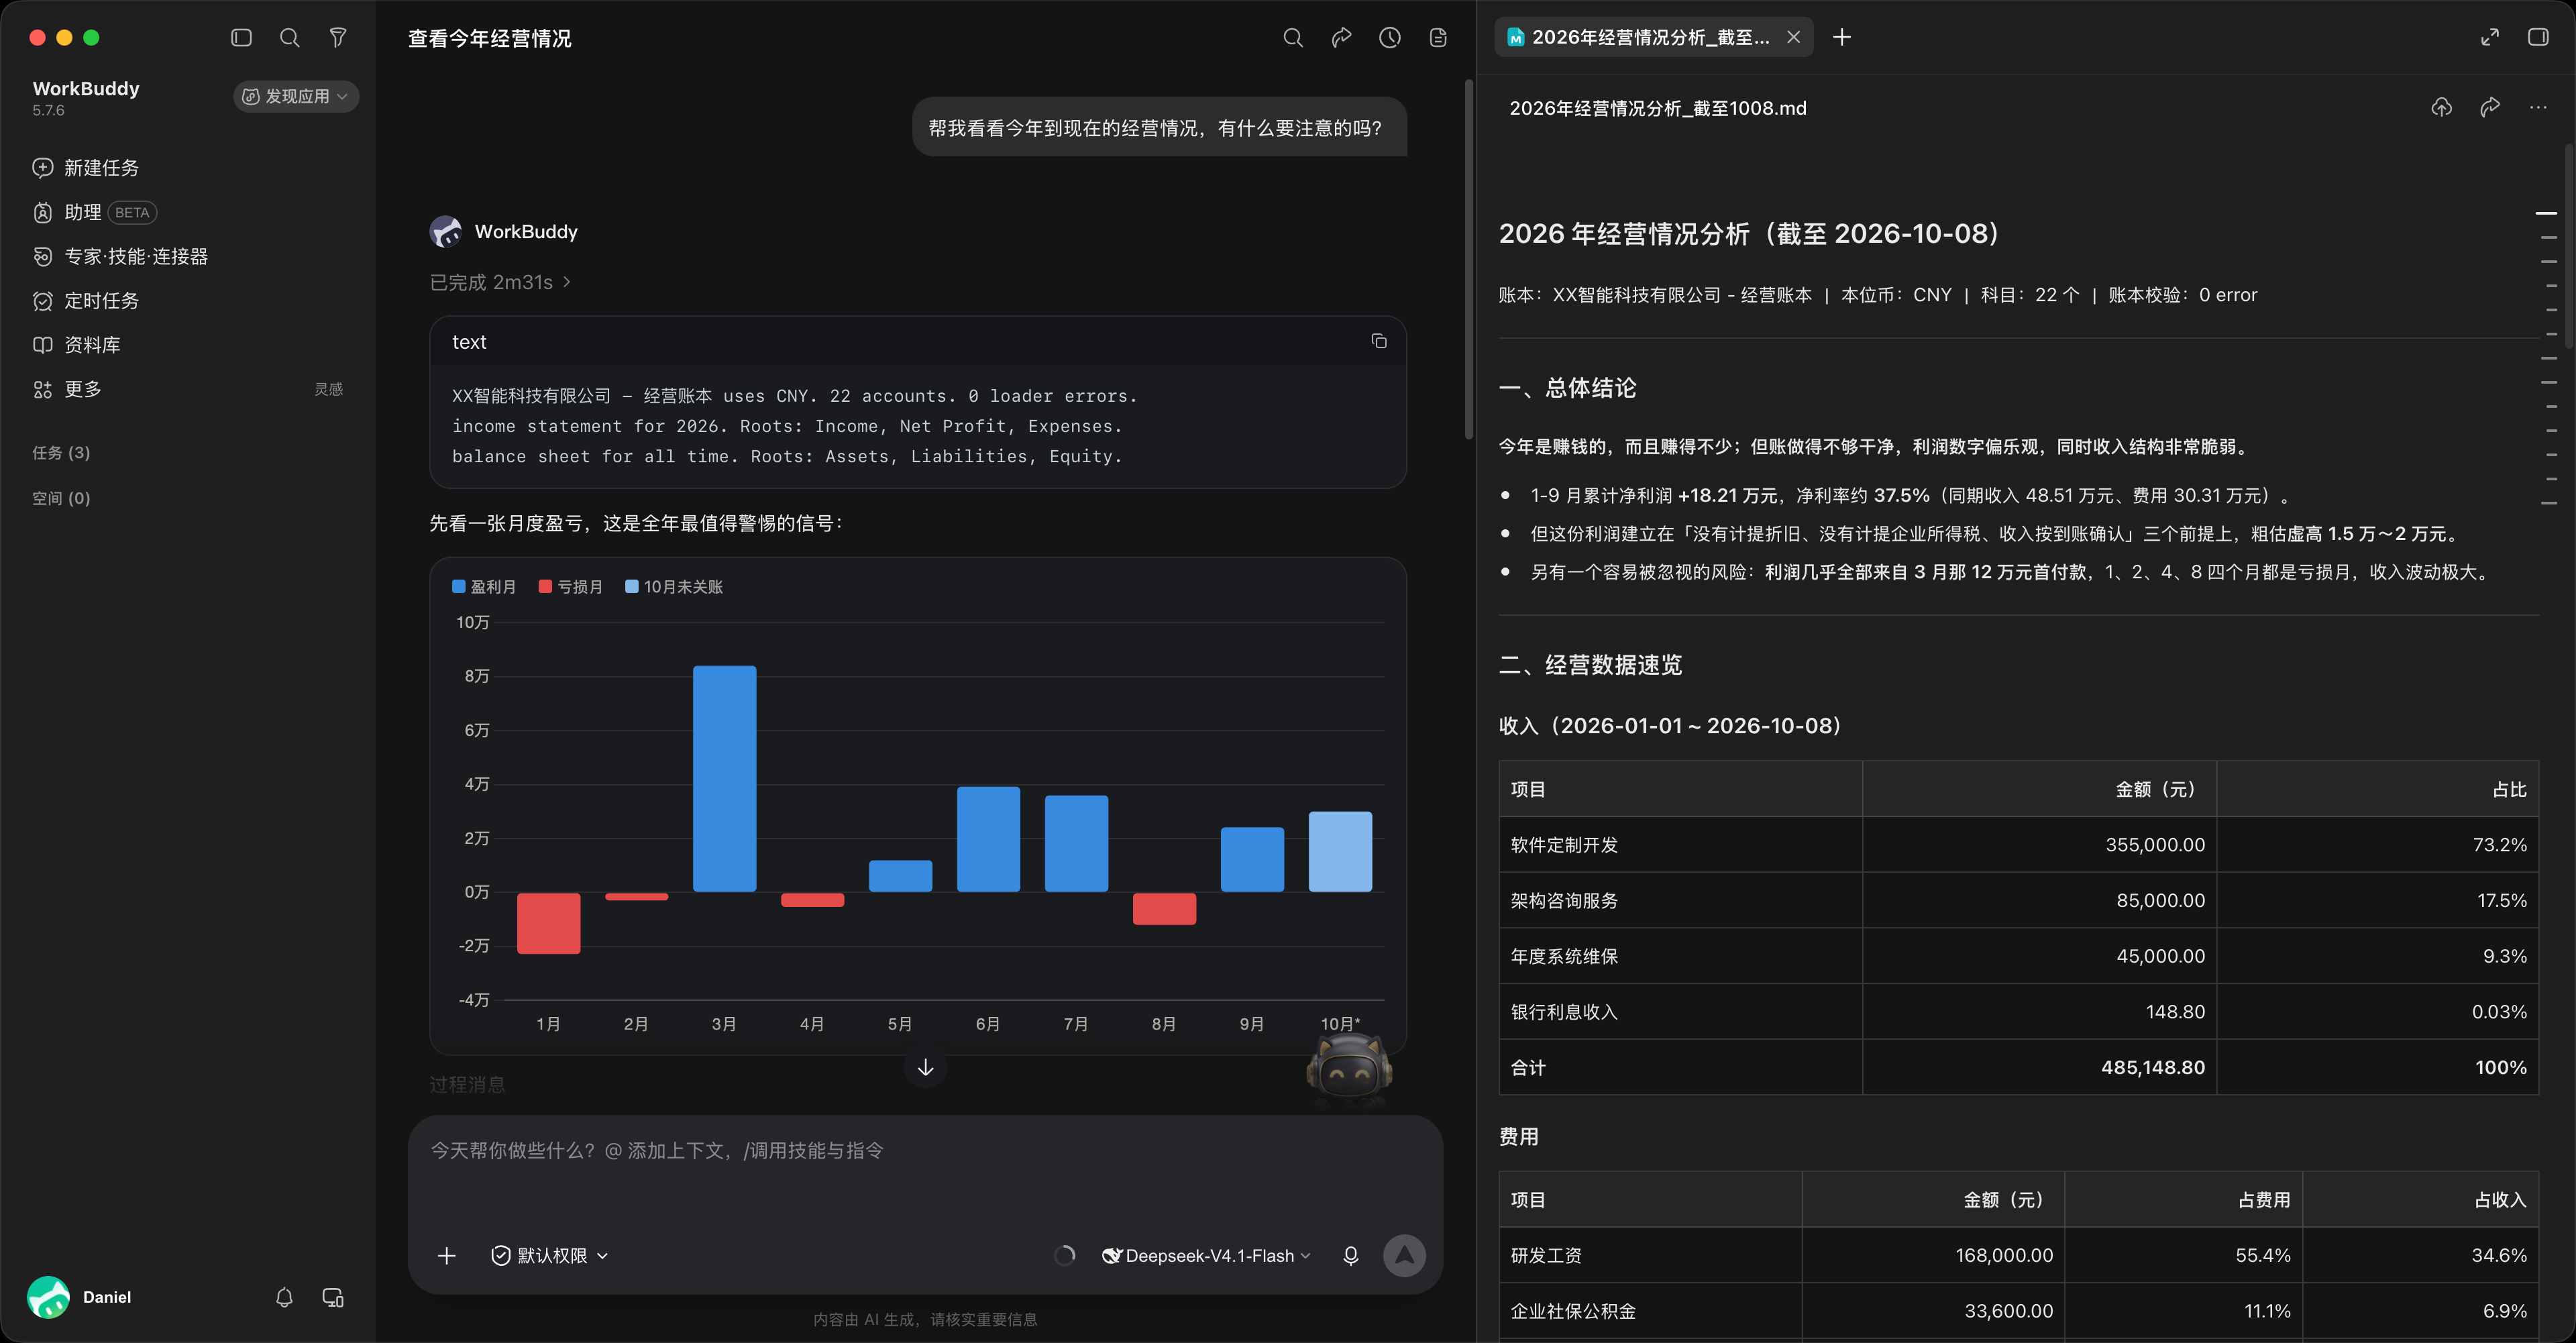Focus the message input field

[x=925, y=1151]
